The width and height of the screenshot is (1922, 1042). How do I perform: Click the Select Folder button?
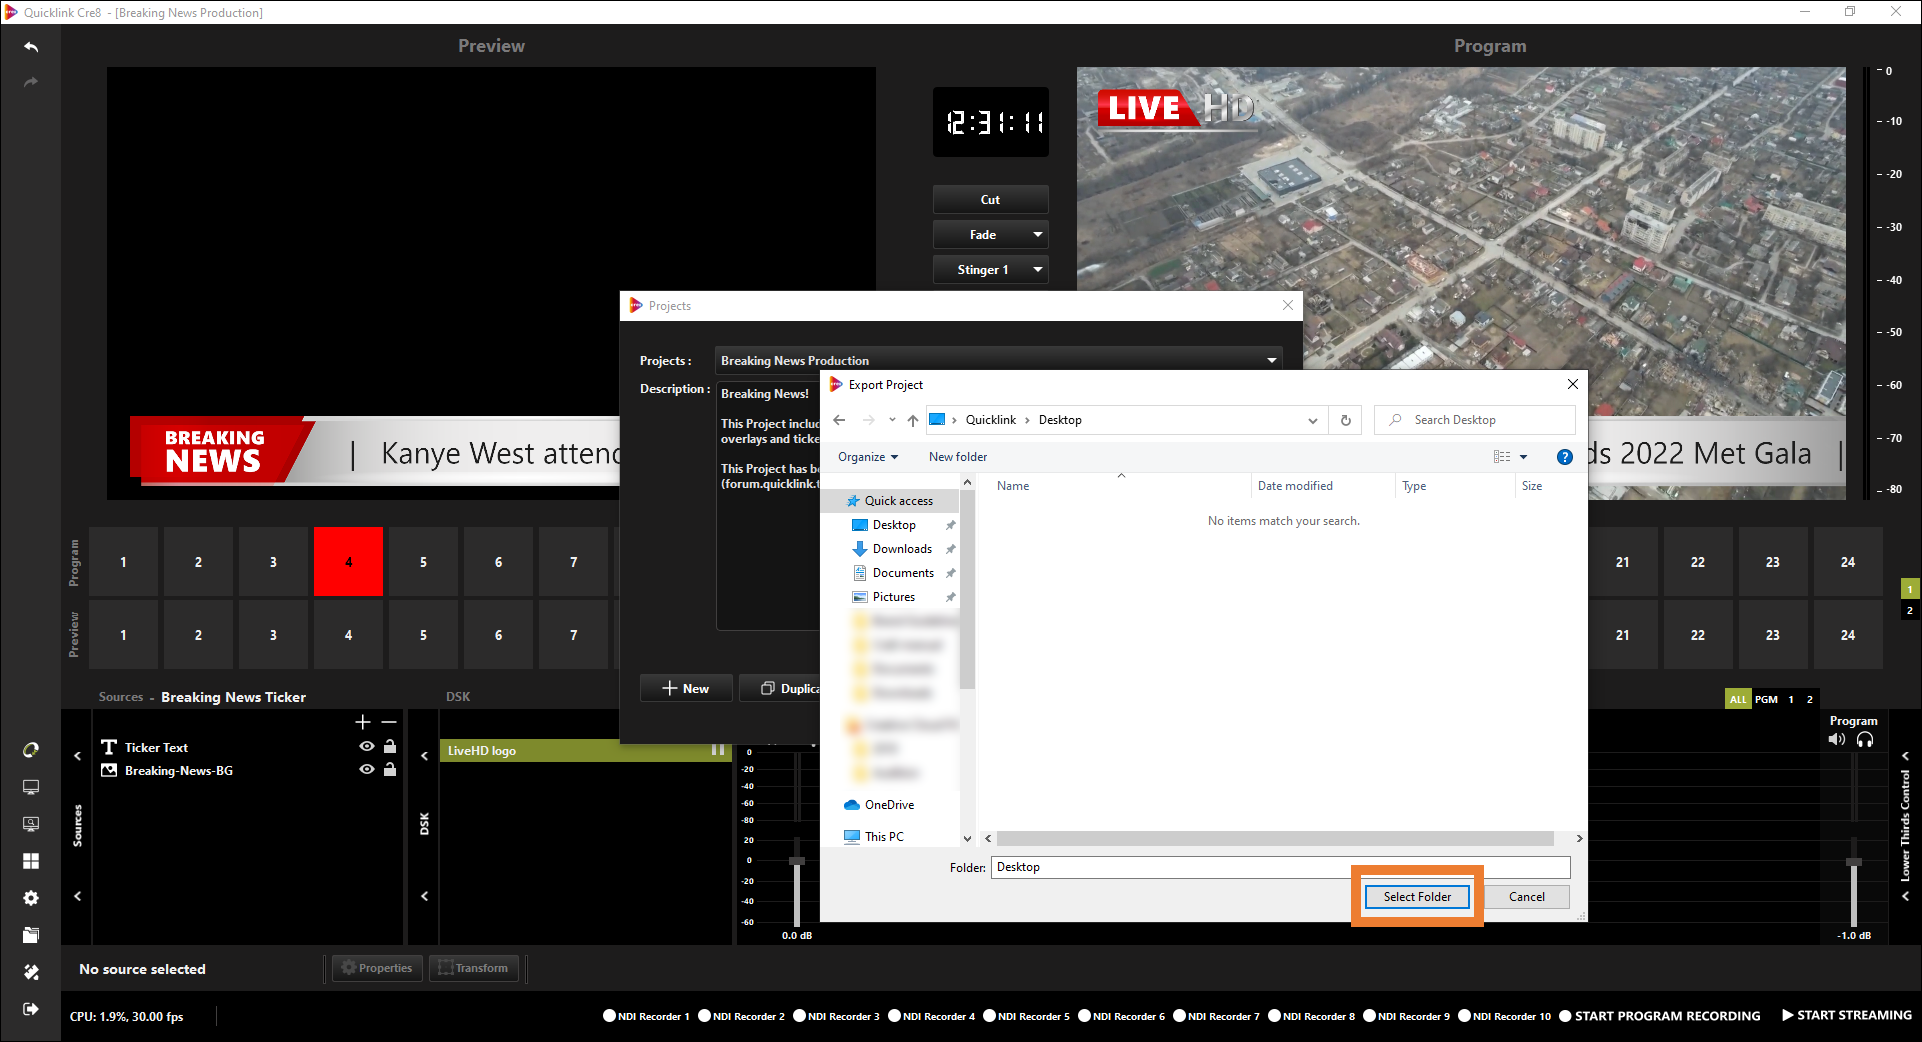[1416, 897]
